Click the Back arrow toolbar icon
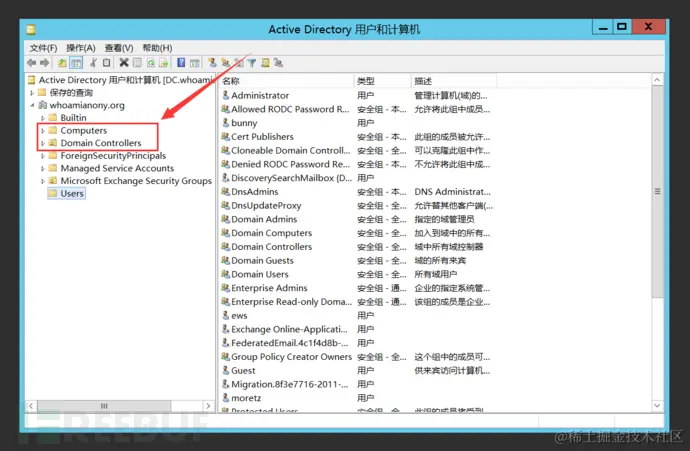690x451 pixels. [x=31, y=63]
